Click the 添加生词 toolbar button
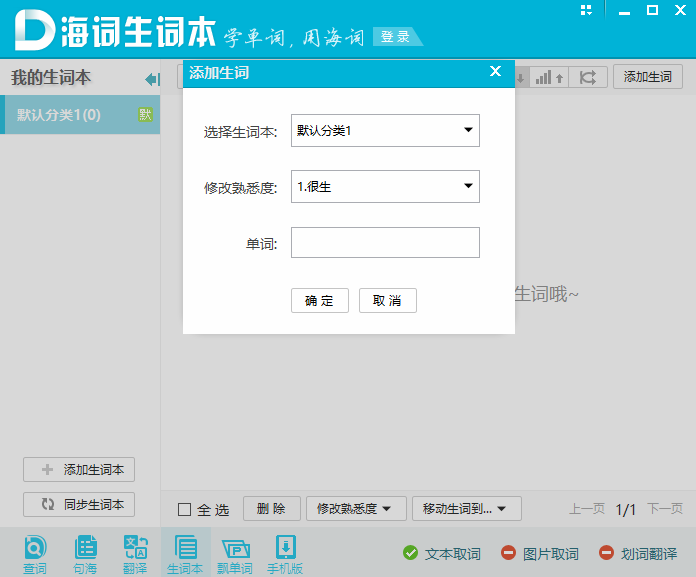Viewport: 696px width, 577px height. [648, 77]
